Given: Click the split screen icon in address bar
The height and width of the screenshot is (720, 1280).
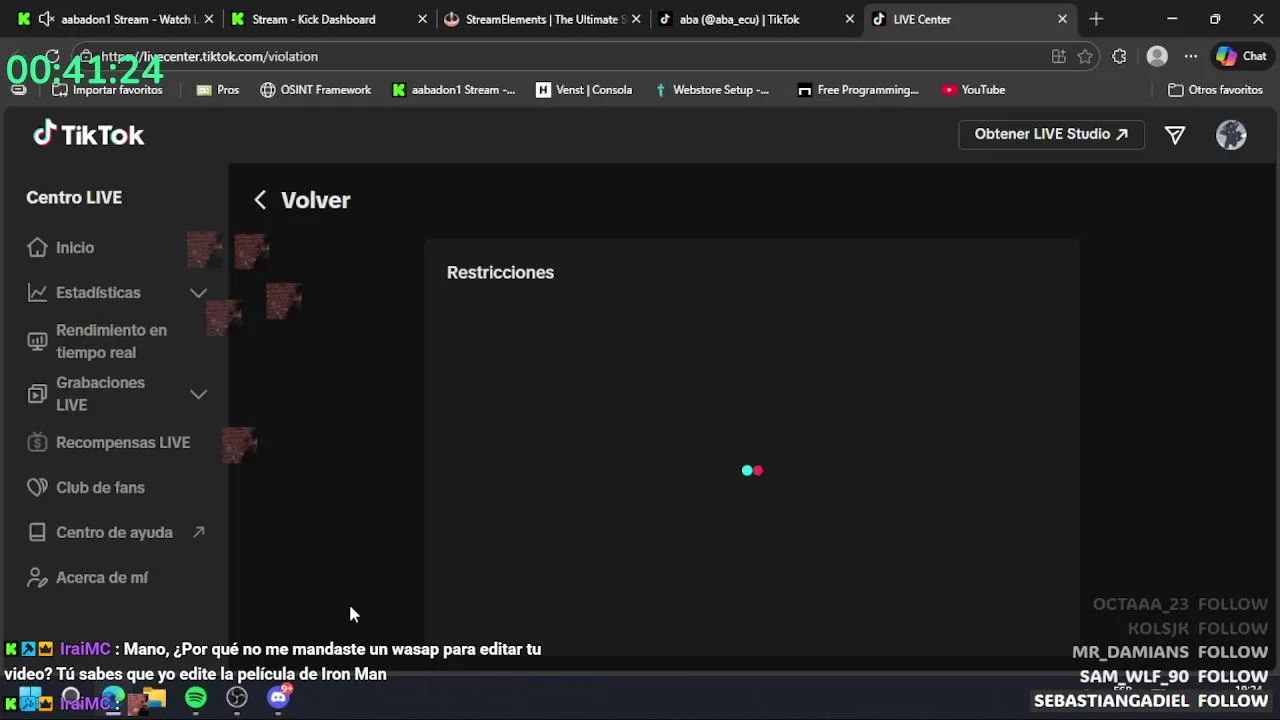Looking at the screenshot, I should click(x=1059, y=57).
